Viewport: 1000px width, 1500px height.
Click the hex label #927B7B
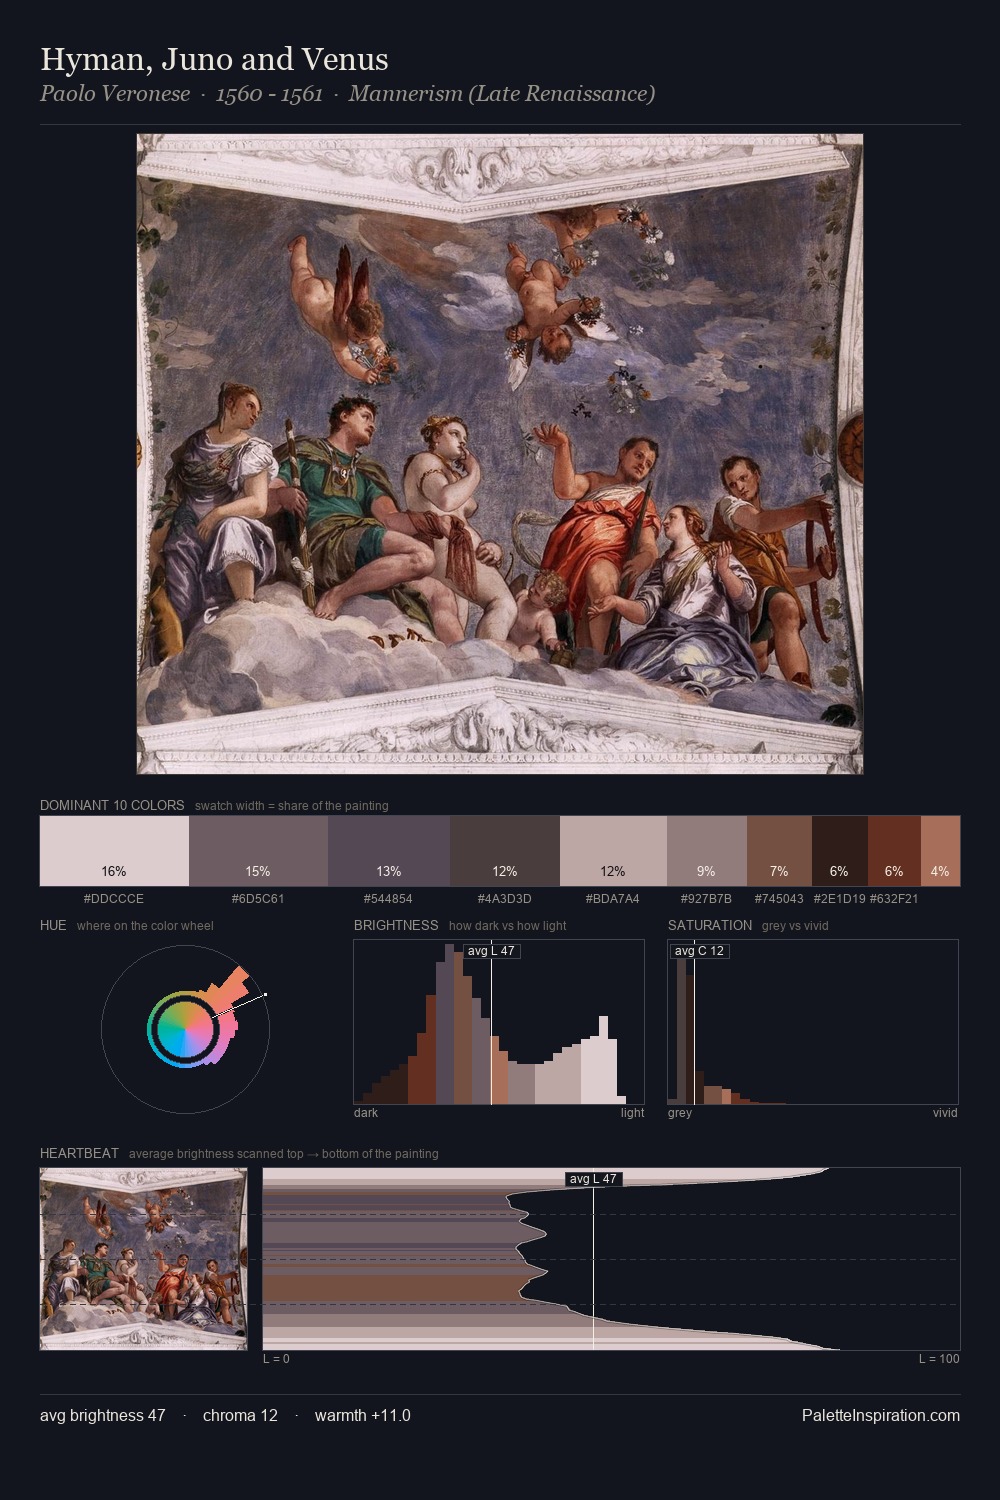click(x=706, y=899)
